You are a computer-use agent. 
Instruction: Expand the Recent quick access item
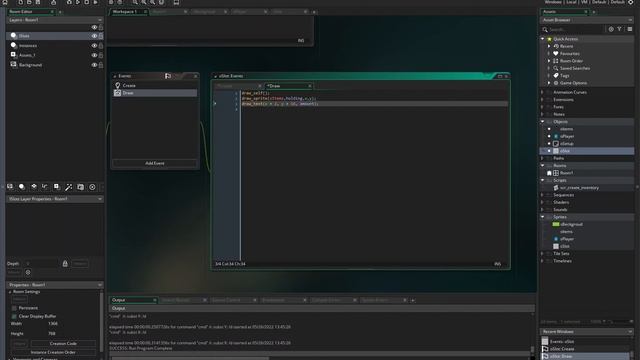[x=549, y=46]
